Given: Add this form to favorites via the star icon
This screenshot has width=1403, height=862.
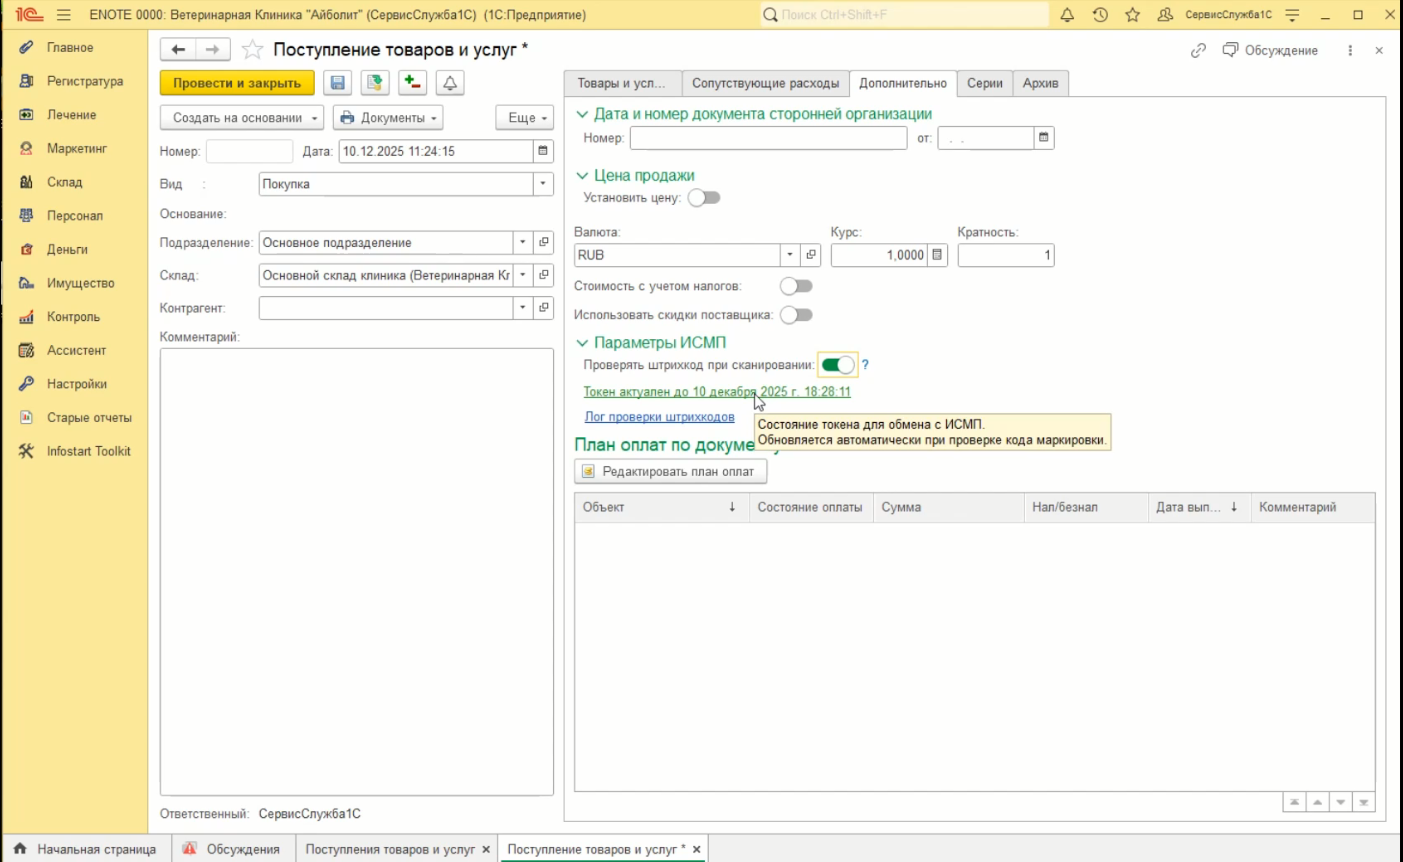Looking at the screenshot, I should (253, 50).
